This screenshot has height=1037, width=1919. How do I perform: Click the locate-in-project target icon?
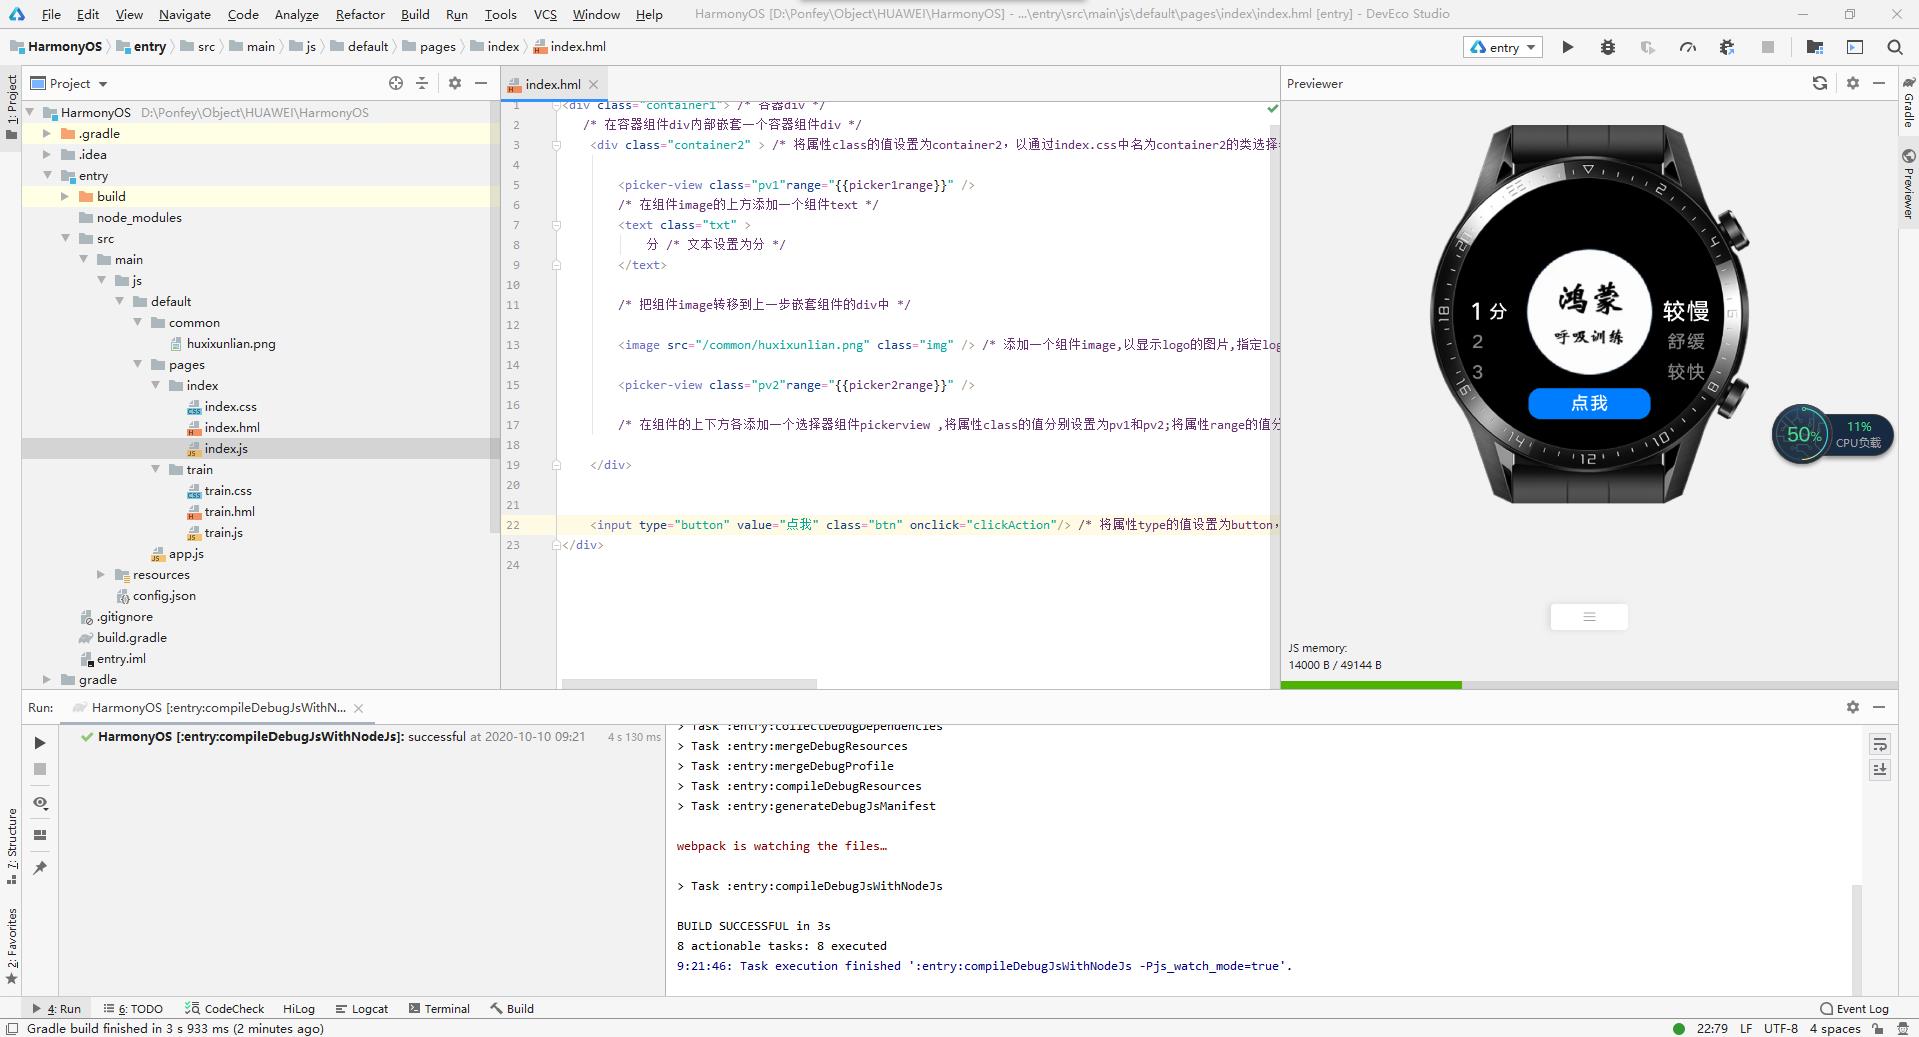tap(396, 84)
